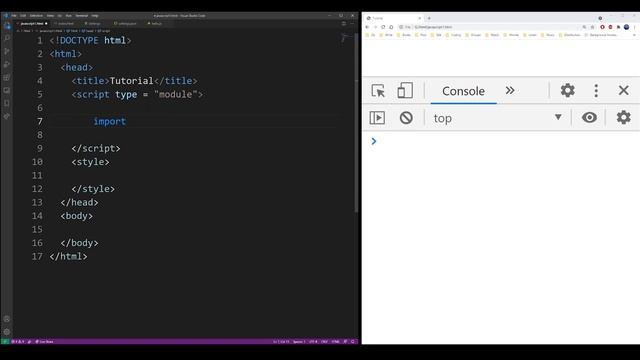The width and height of the screenshot is (640, 360).
Task: Toggle the device toolbar in DevTools
Action: (x=405, y=91)
